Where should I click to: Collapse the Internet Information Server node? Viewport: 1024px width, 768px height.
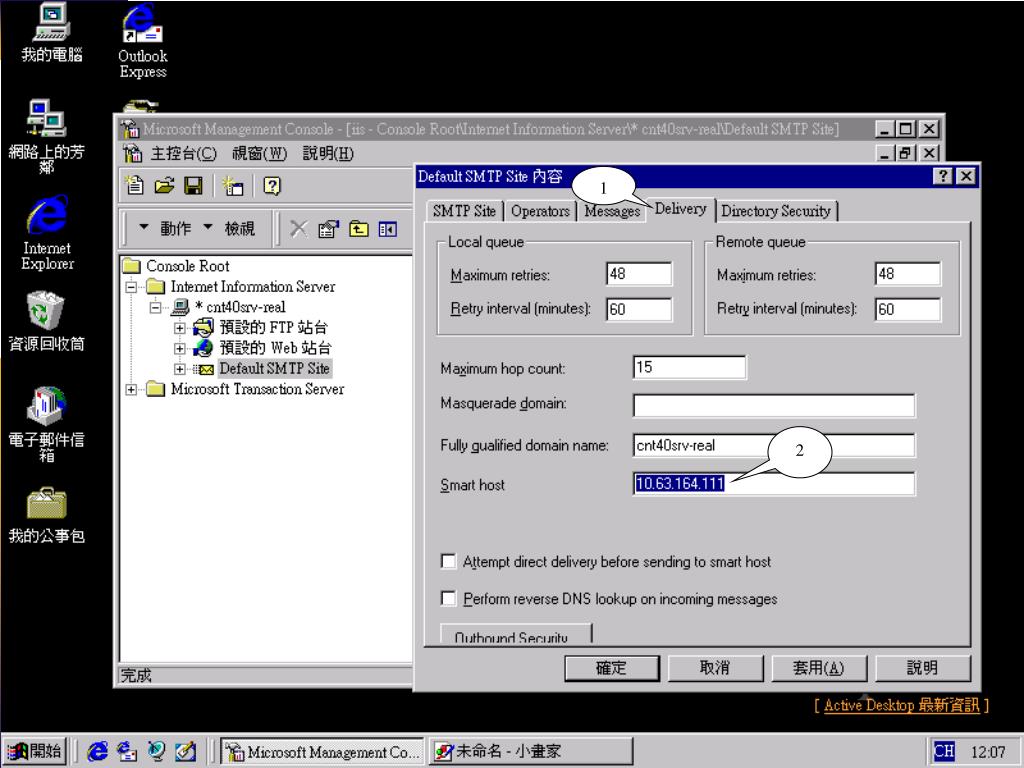pos(131,287)
